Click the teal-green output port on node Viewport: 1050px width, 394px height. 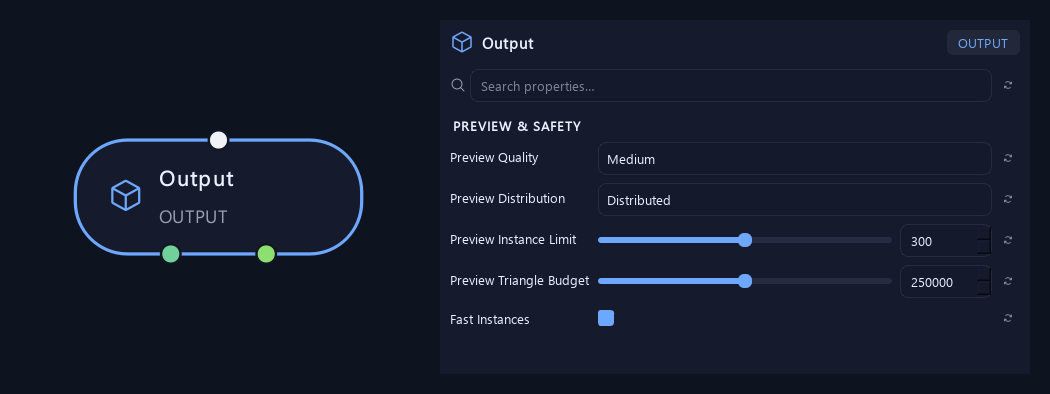coord(171,254)
